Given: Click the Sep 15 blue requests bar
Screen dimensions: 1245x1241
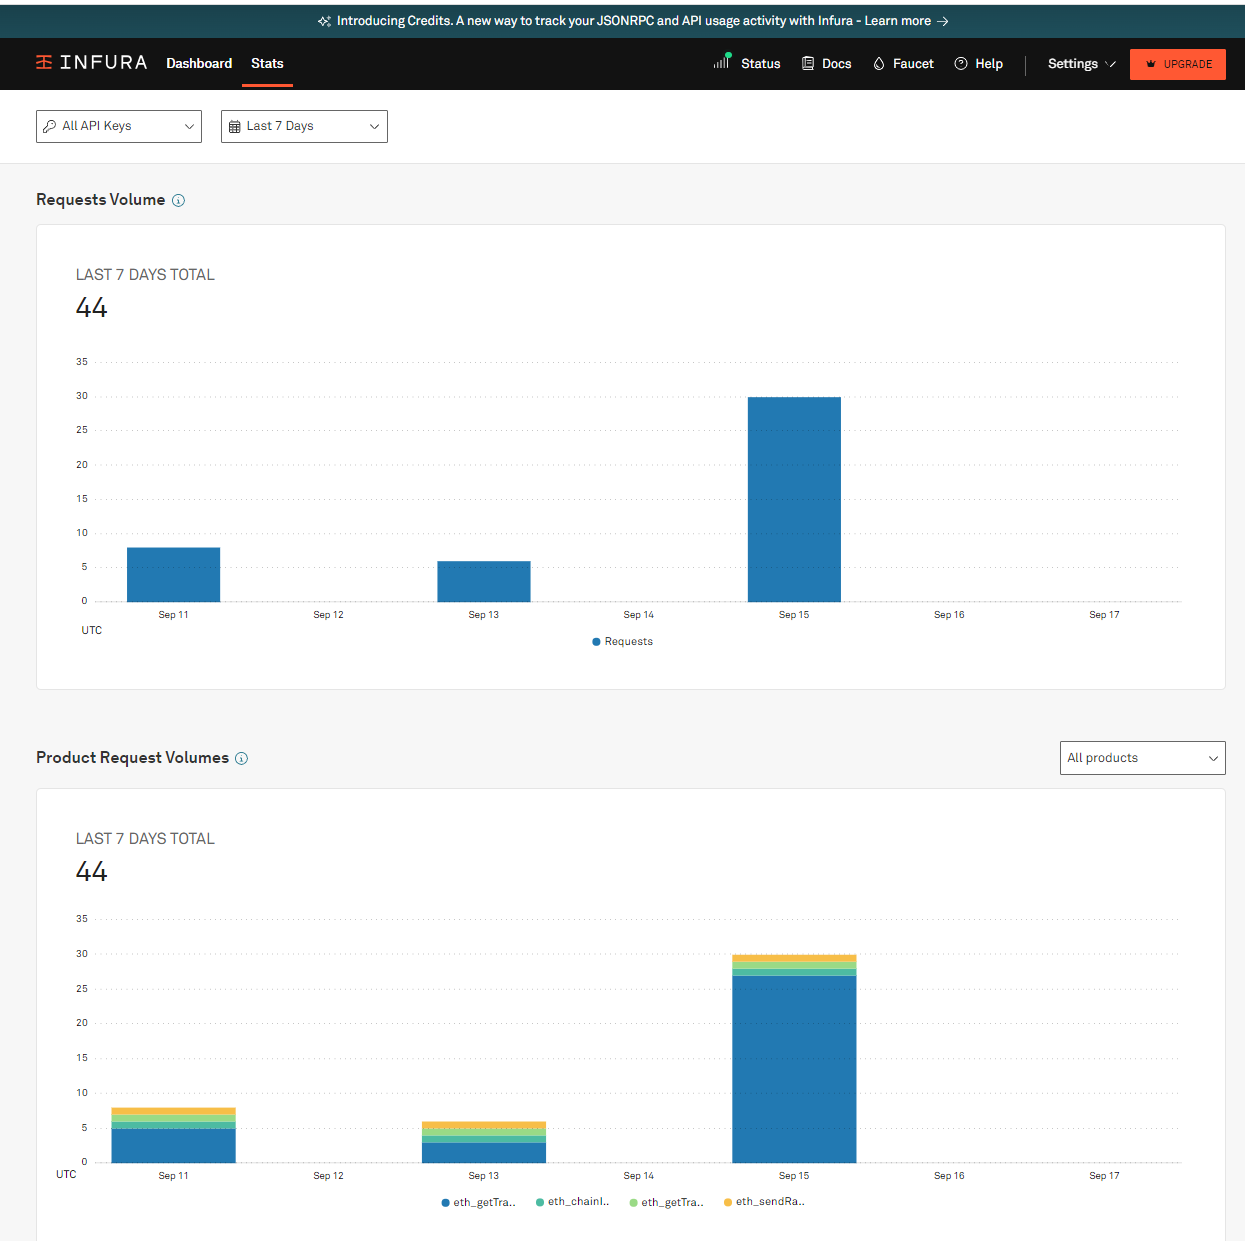Looking at the screenshot, I should 794,499.
